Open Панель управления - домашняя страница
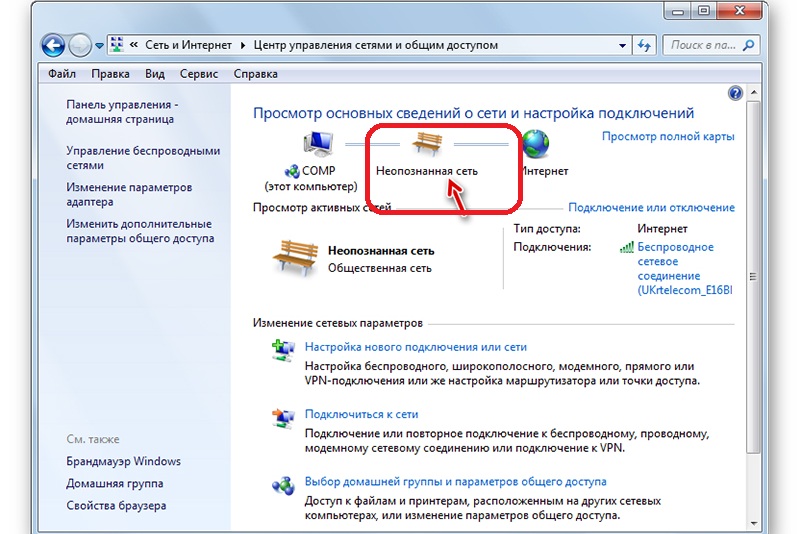 [x=122, y=112]
